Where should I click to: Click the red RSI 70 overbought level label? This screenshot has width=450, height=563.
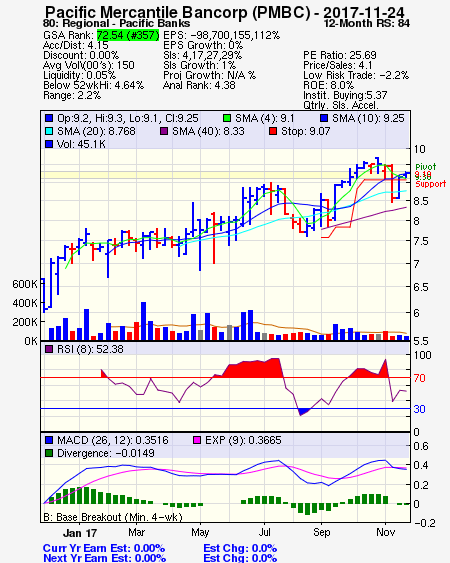(x=419, y=378)
